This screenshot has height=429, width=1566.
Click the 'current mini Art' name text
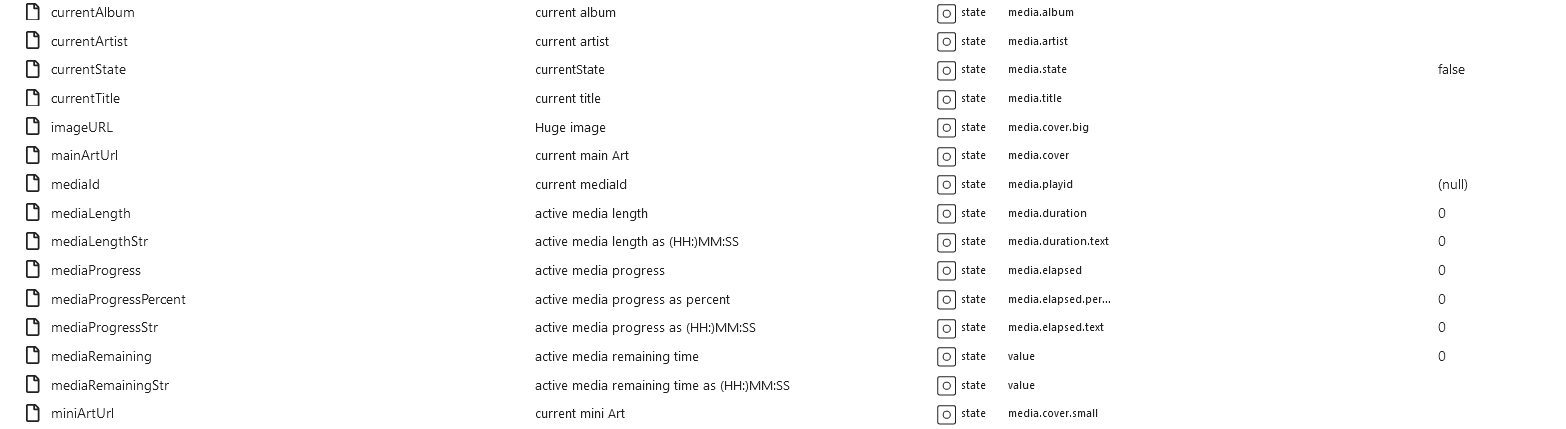click(x=580, y=414)
